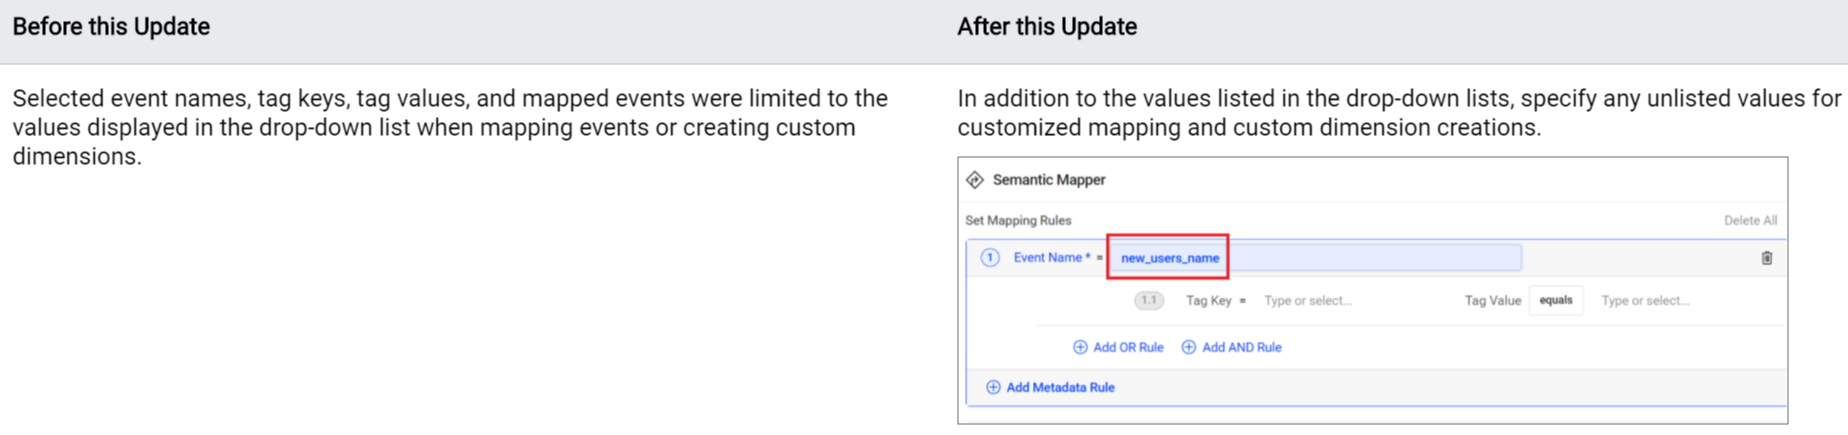Select the 1.1 sub-rule badge
Screen dimensions: 1848x435
1148,300
